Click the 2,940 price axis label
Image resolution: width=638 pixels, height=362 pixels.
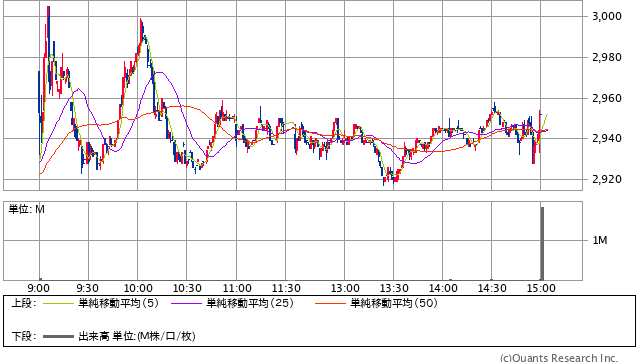[x=607, y=138]
